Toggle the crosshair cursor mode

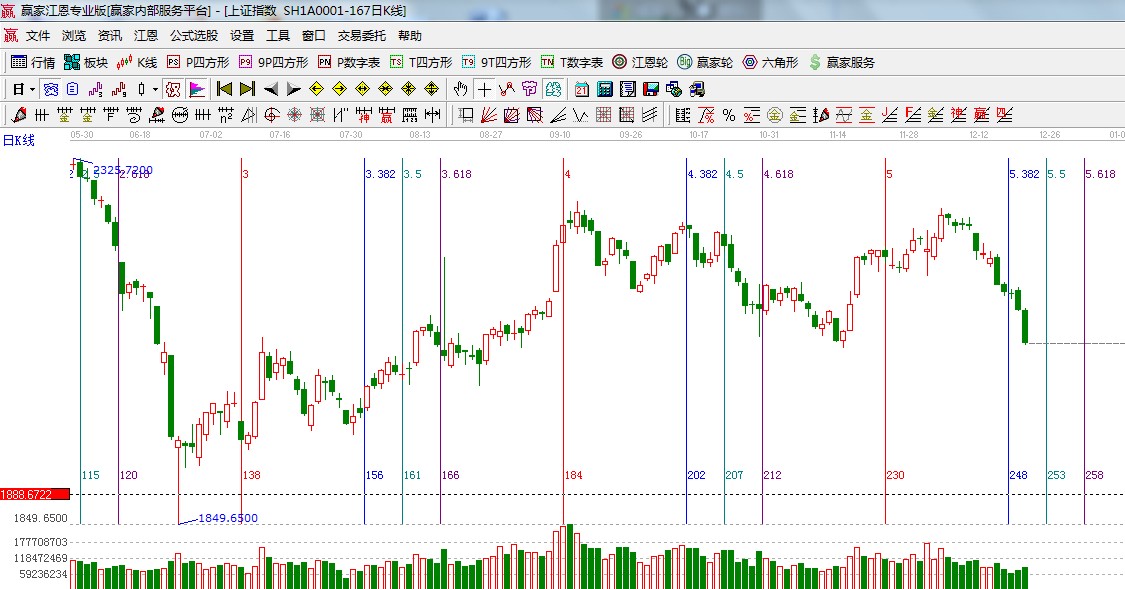484,89
